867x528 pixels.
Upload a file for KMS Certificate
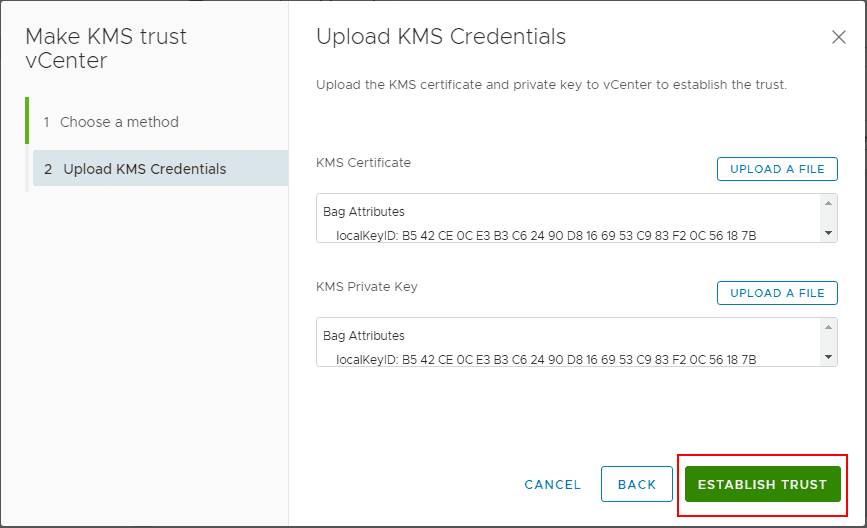point(777,169)
